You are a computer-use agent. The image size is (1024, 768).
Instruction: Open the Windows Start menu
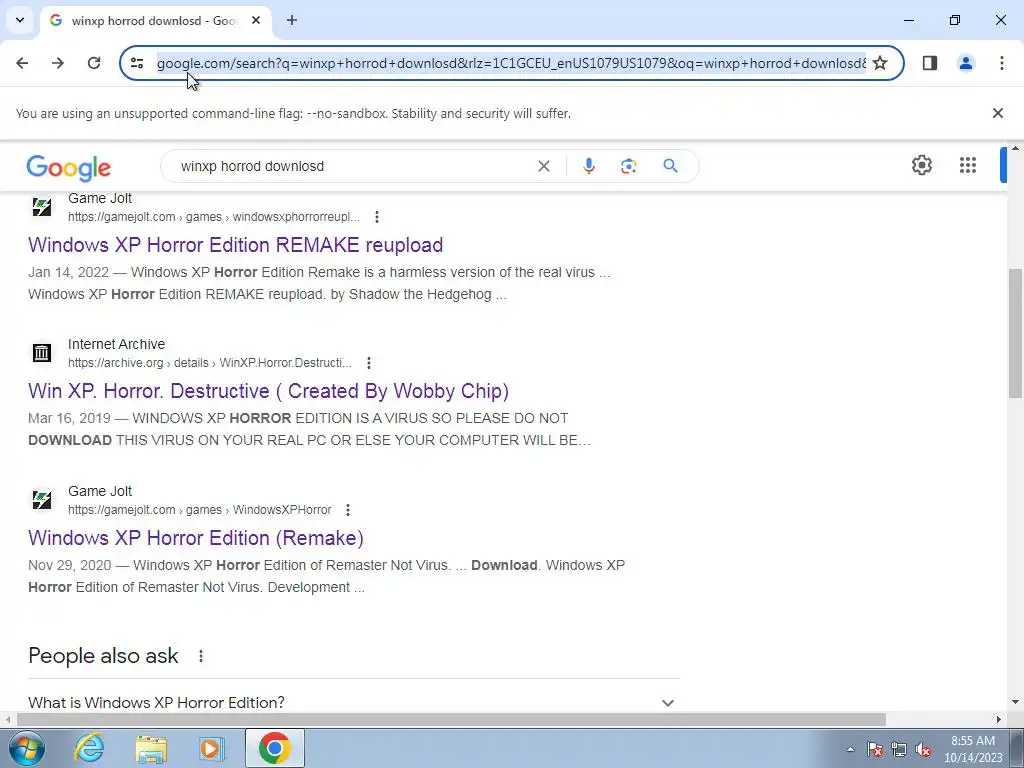[26, 748]
